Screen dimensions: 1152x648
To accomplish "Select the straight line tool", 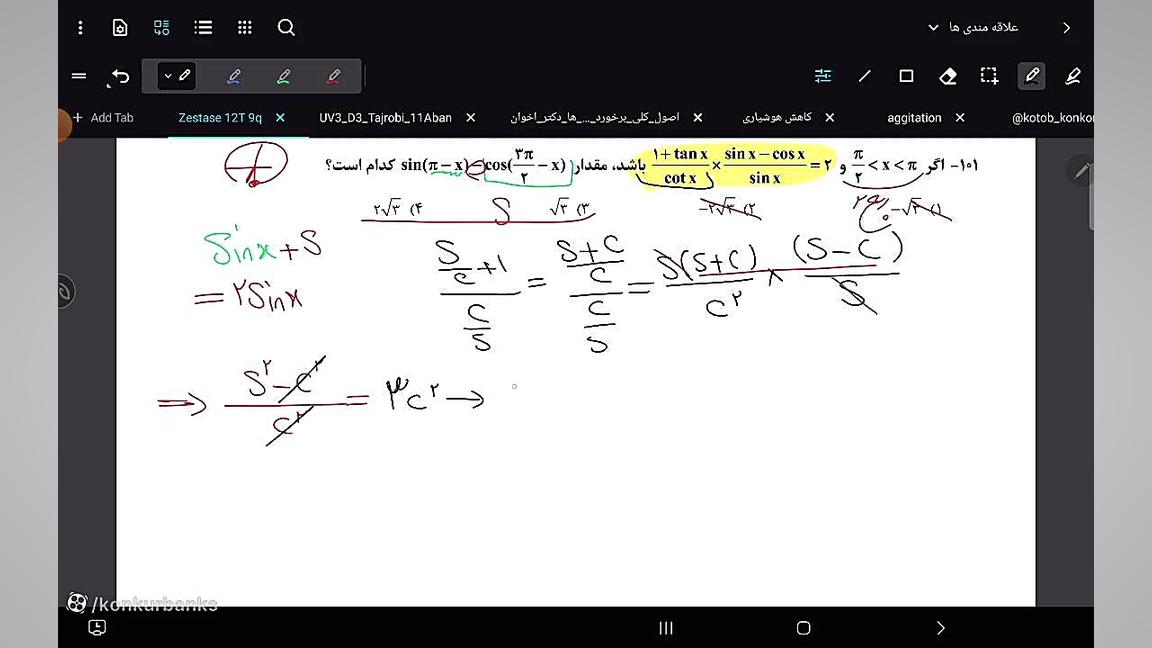I will (x=865, y=76).
